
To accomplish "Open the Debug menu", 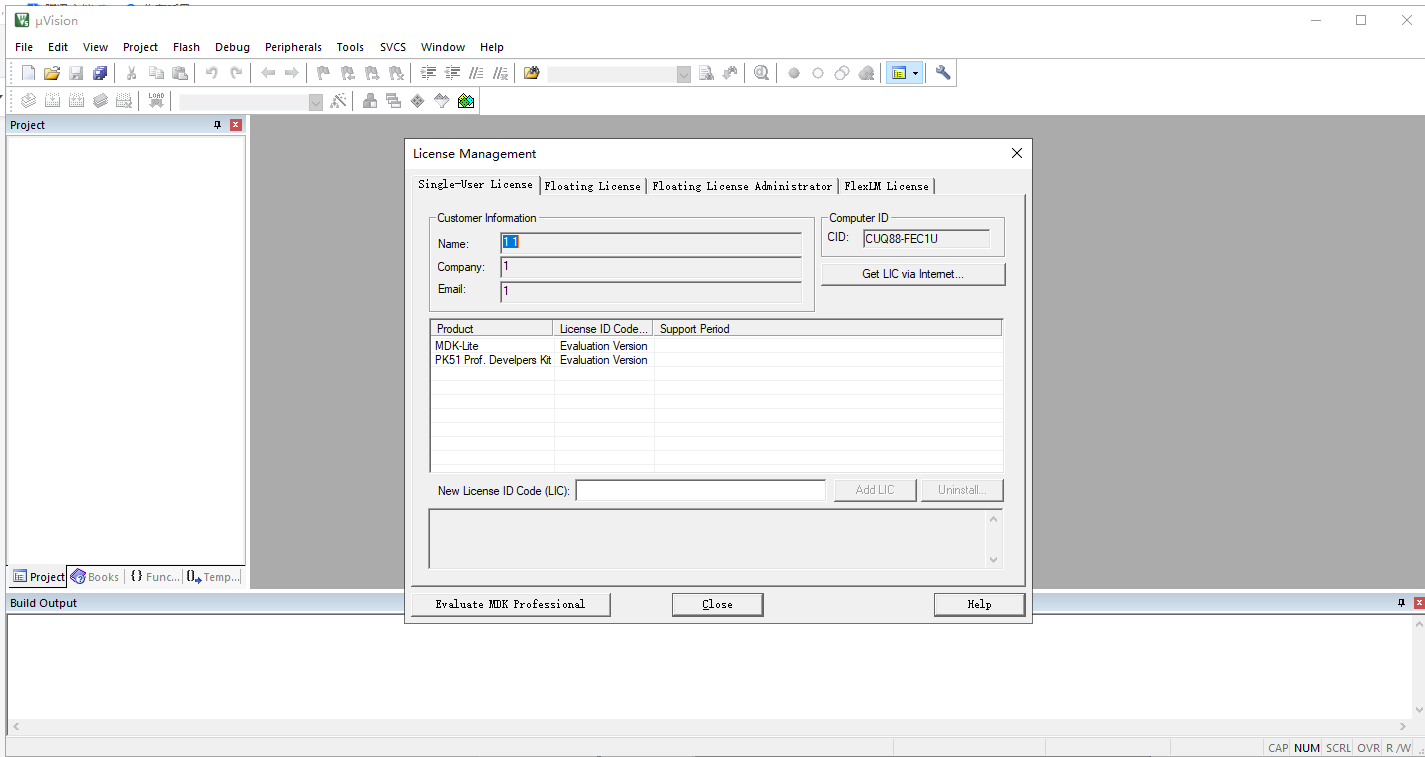I will point(232,47).
